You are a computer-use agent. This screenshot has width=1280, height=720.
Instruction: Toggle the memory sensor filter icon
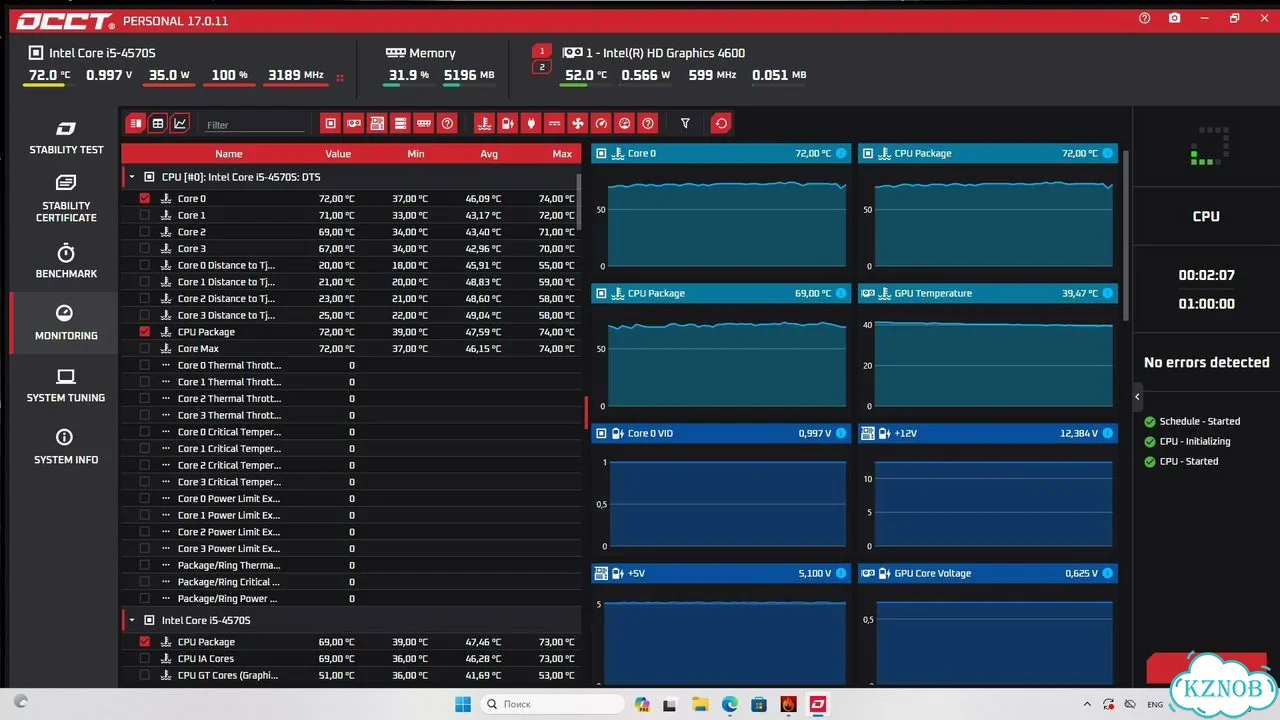(424, 123)
